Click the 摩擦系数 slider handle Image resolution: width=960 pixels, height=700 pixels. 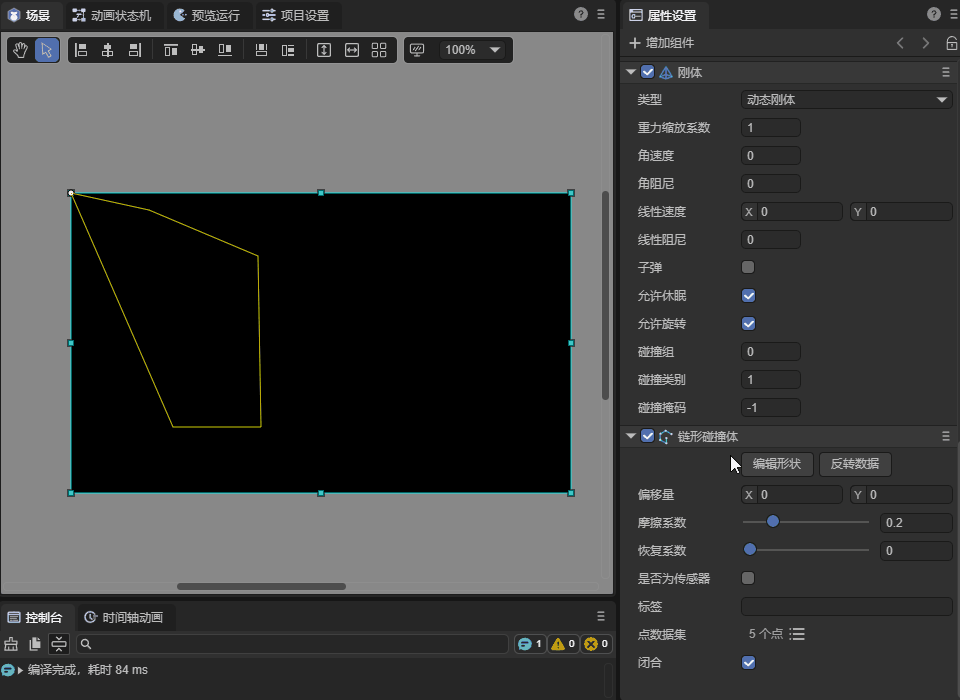pos(772,521)
